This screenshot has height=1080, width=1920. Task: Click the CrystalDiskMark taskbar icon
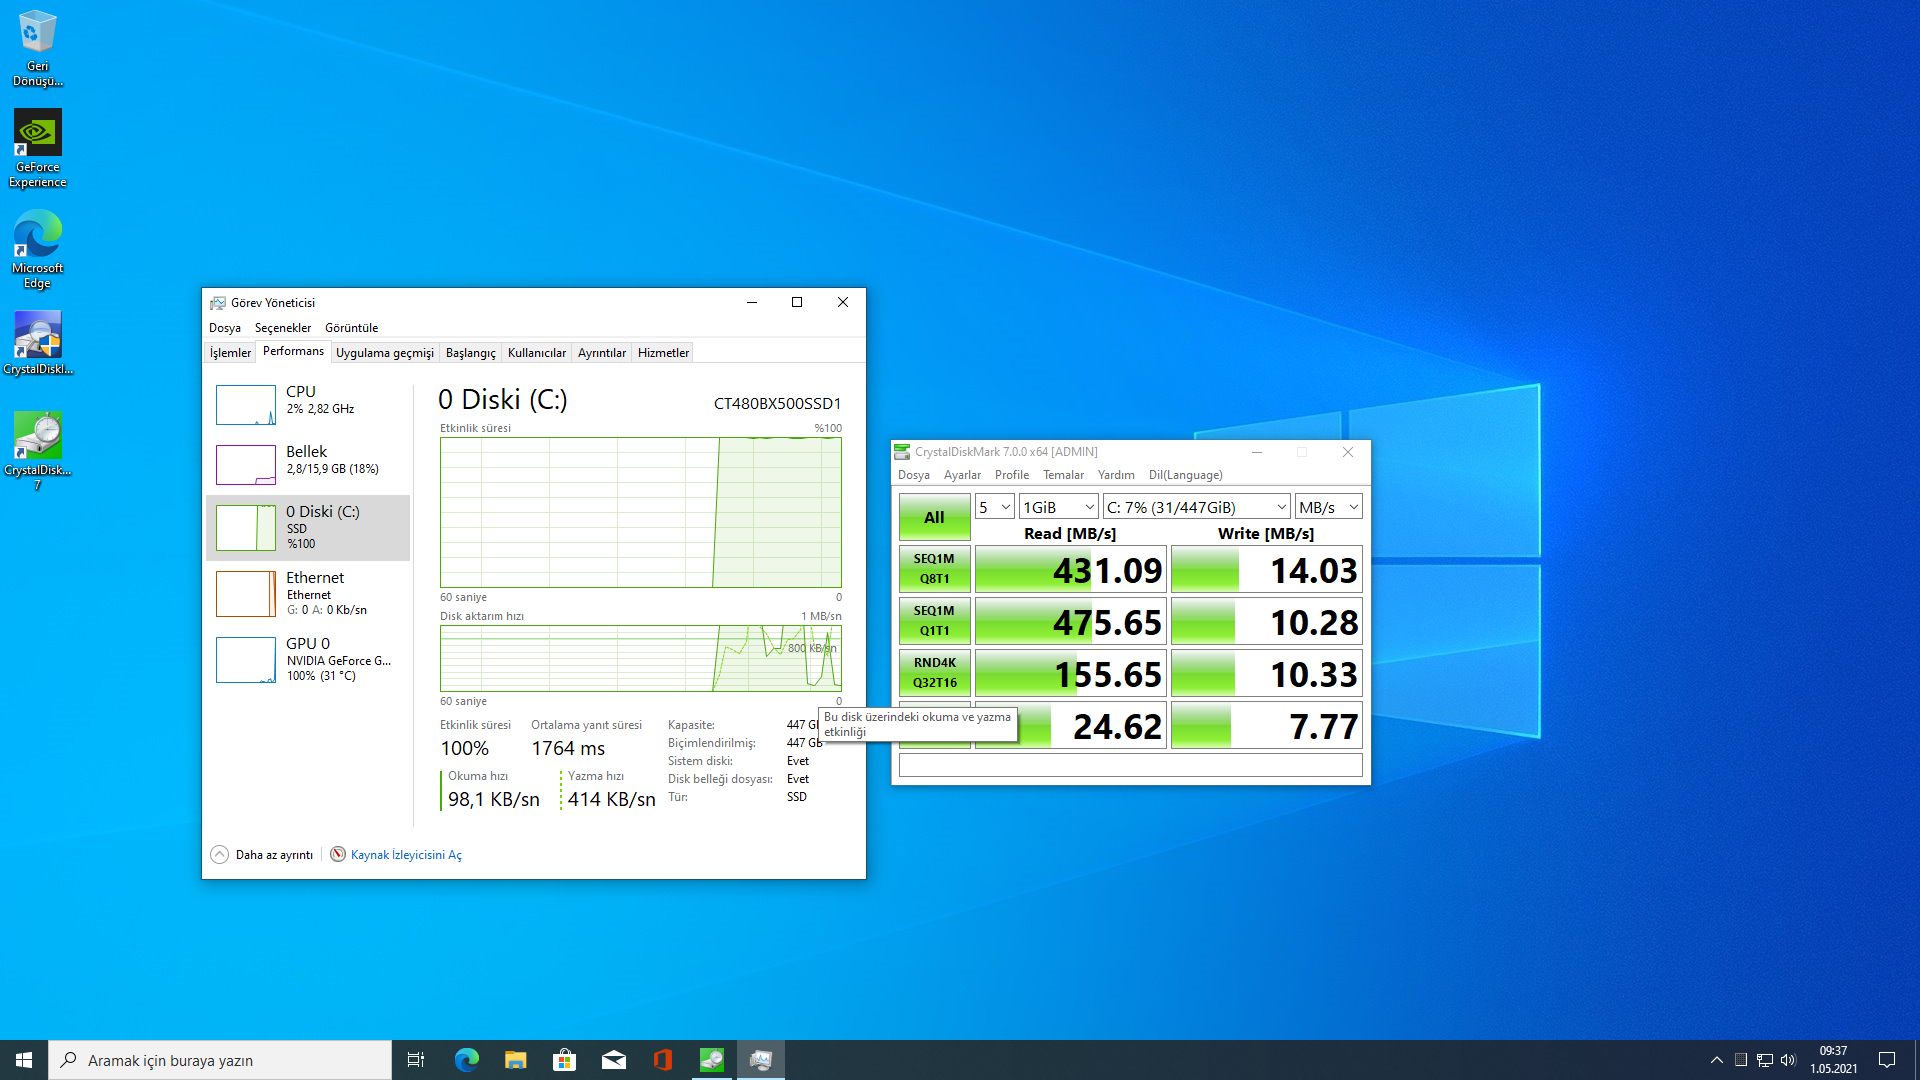711,1060
